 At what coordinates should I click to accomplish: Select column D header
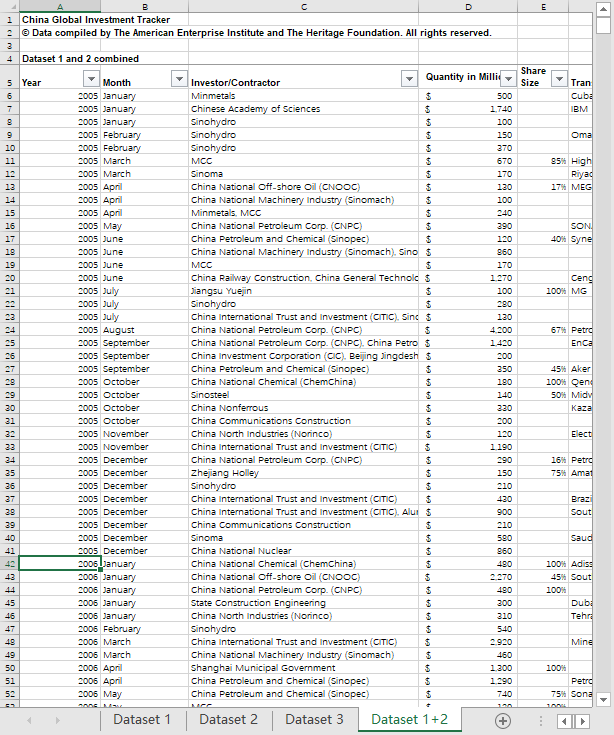tap(468, 7)
